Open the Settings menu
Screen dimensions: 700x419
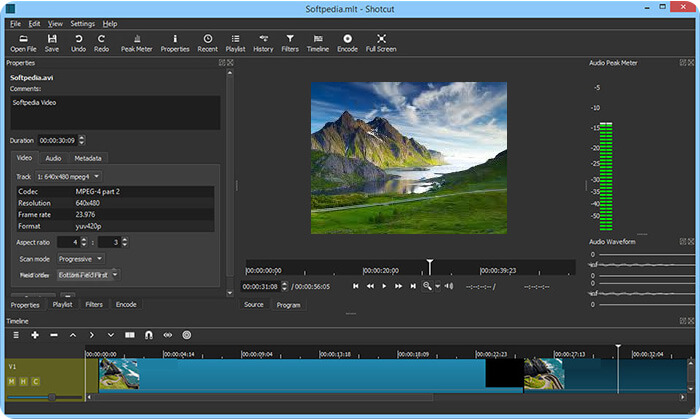click(83, 24)
